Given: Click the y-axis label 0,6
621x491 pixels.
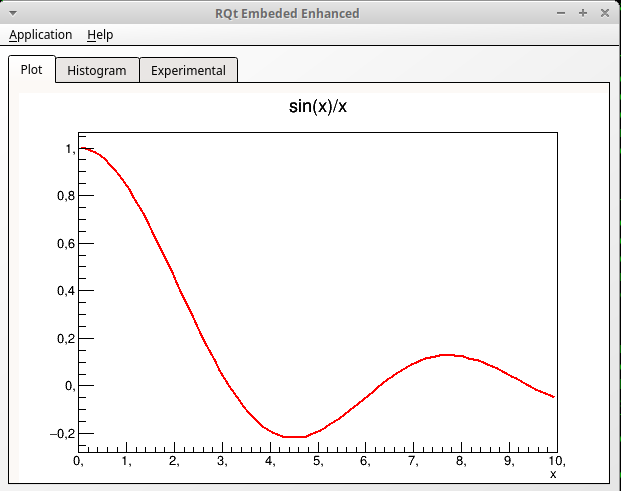Looking at the screenshot, I should click(x=66, y=244).
